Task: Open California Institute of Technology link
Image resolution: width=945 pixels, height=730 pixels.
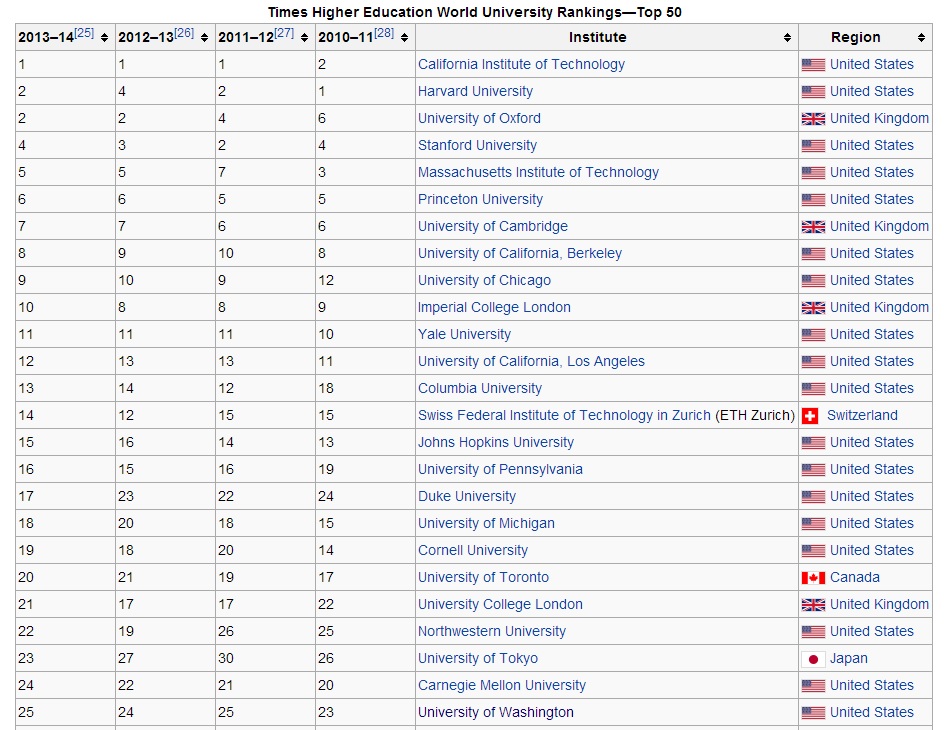Action: 521,64
